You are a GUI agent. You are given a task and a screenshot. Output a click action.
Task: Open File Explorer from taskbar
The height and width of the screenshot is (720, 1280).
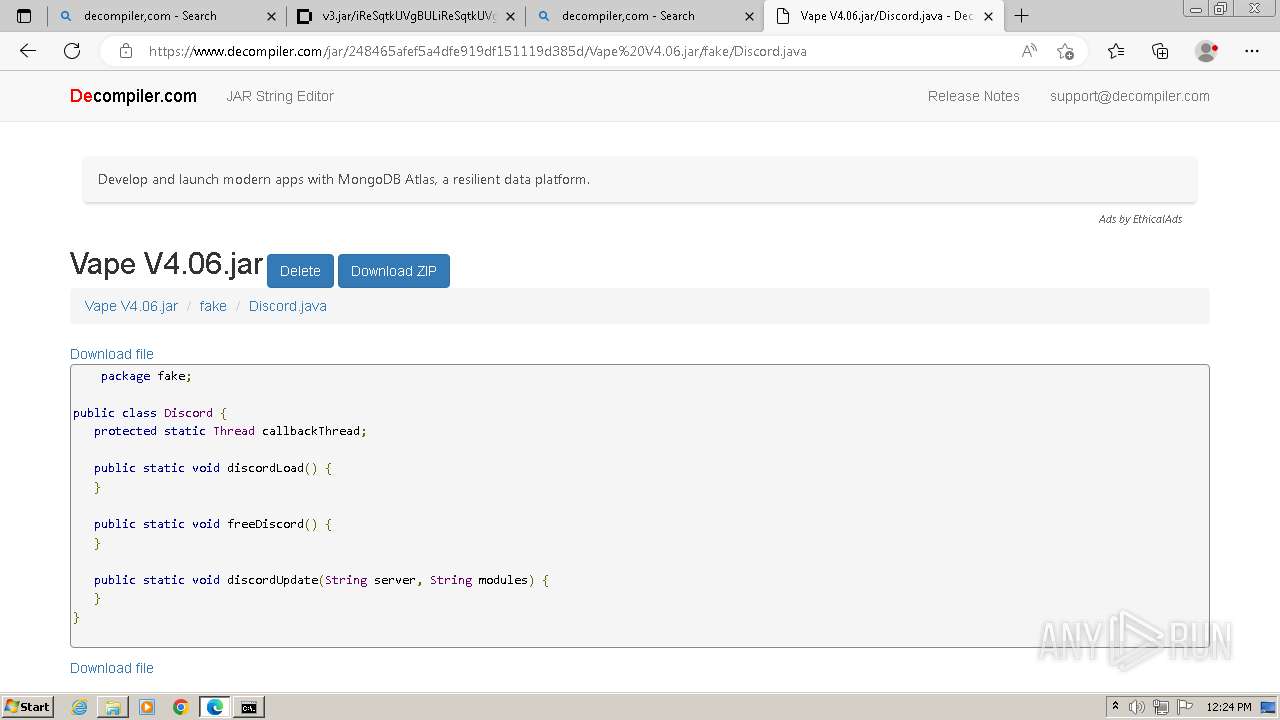pos(113,707)
